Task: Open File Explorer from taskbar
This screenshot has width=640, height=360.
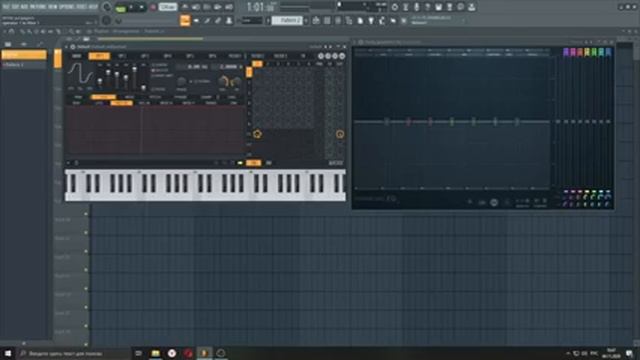Action: (156, 353)
